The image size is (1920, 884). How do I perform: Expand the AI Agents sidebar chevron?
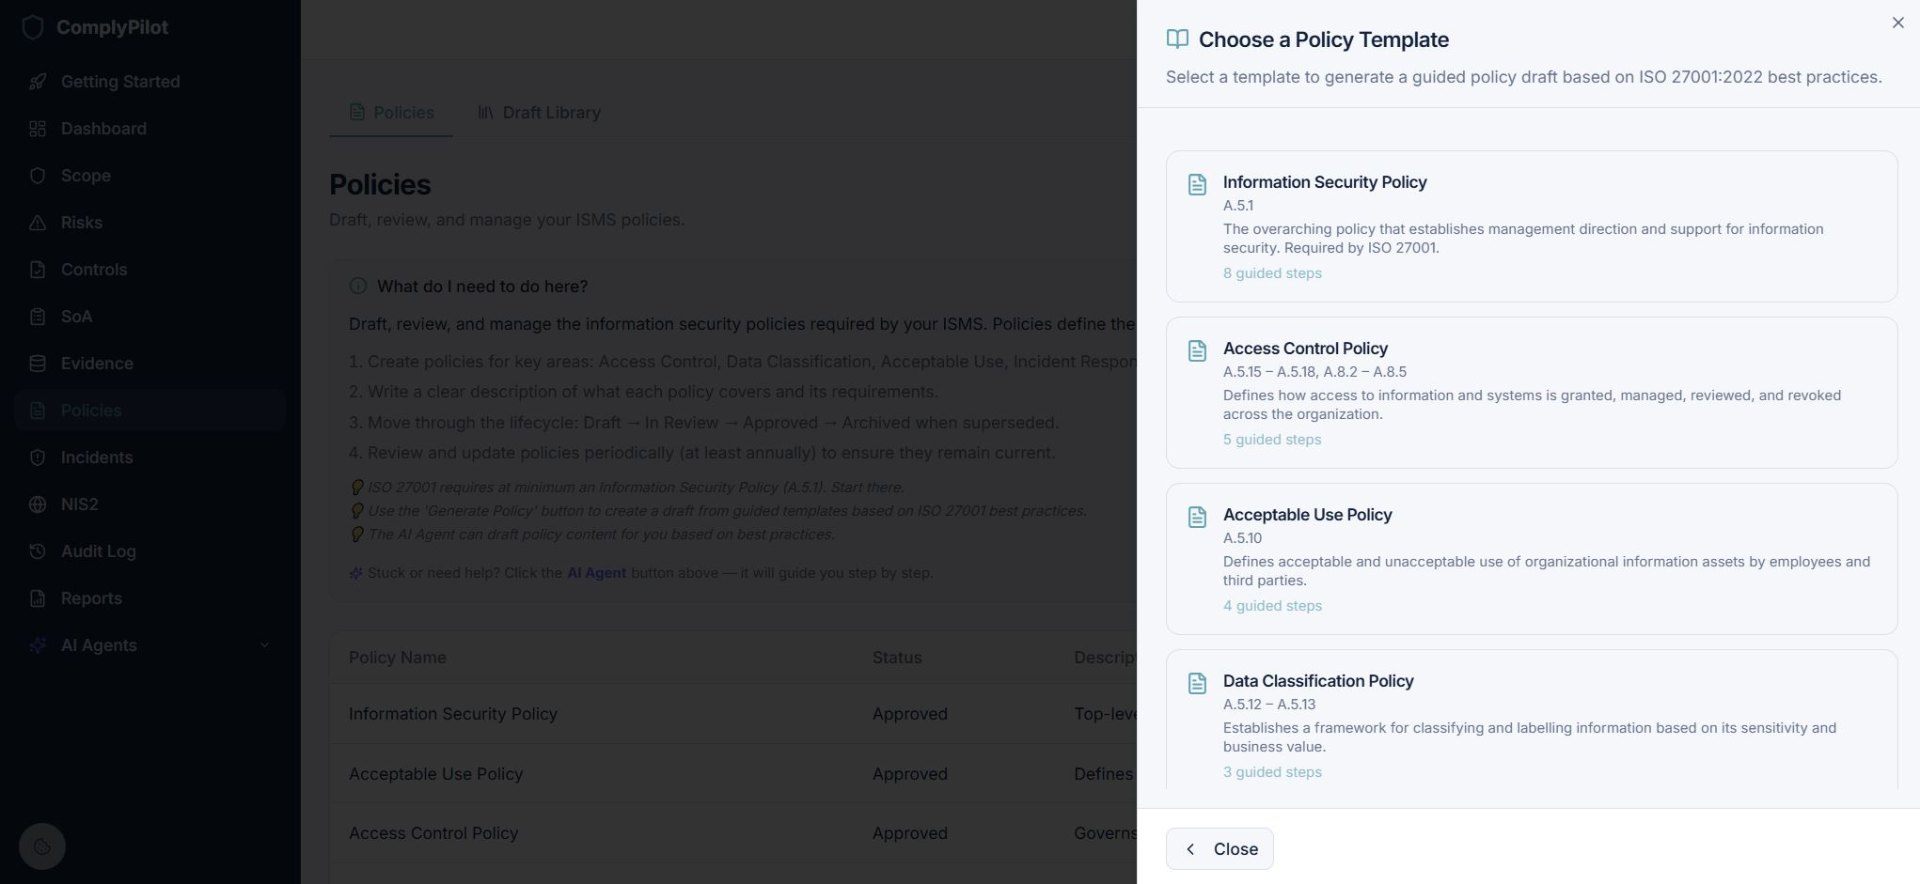click(265, 646)
